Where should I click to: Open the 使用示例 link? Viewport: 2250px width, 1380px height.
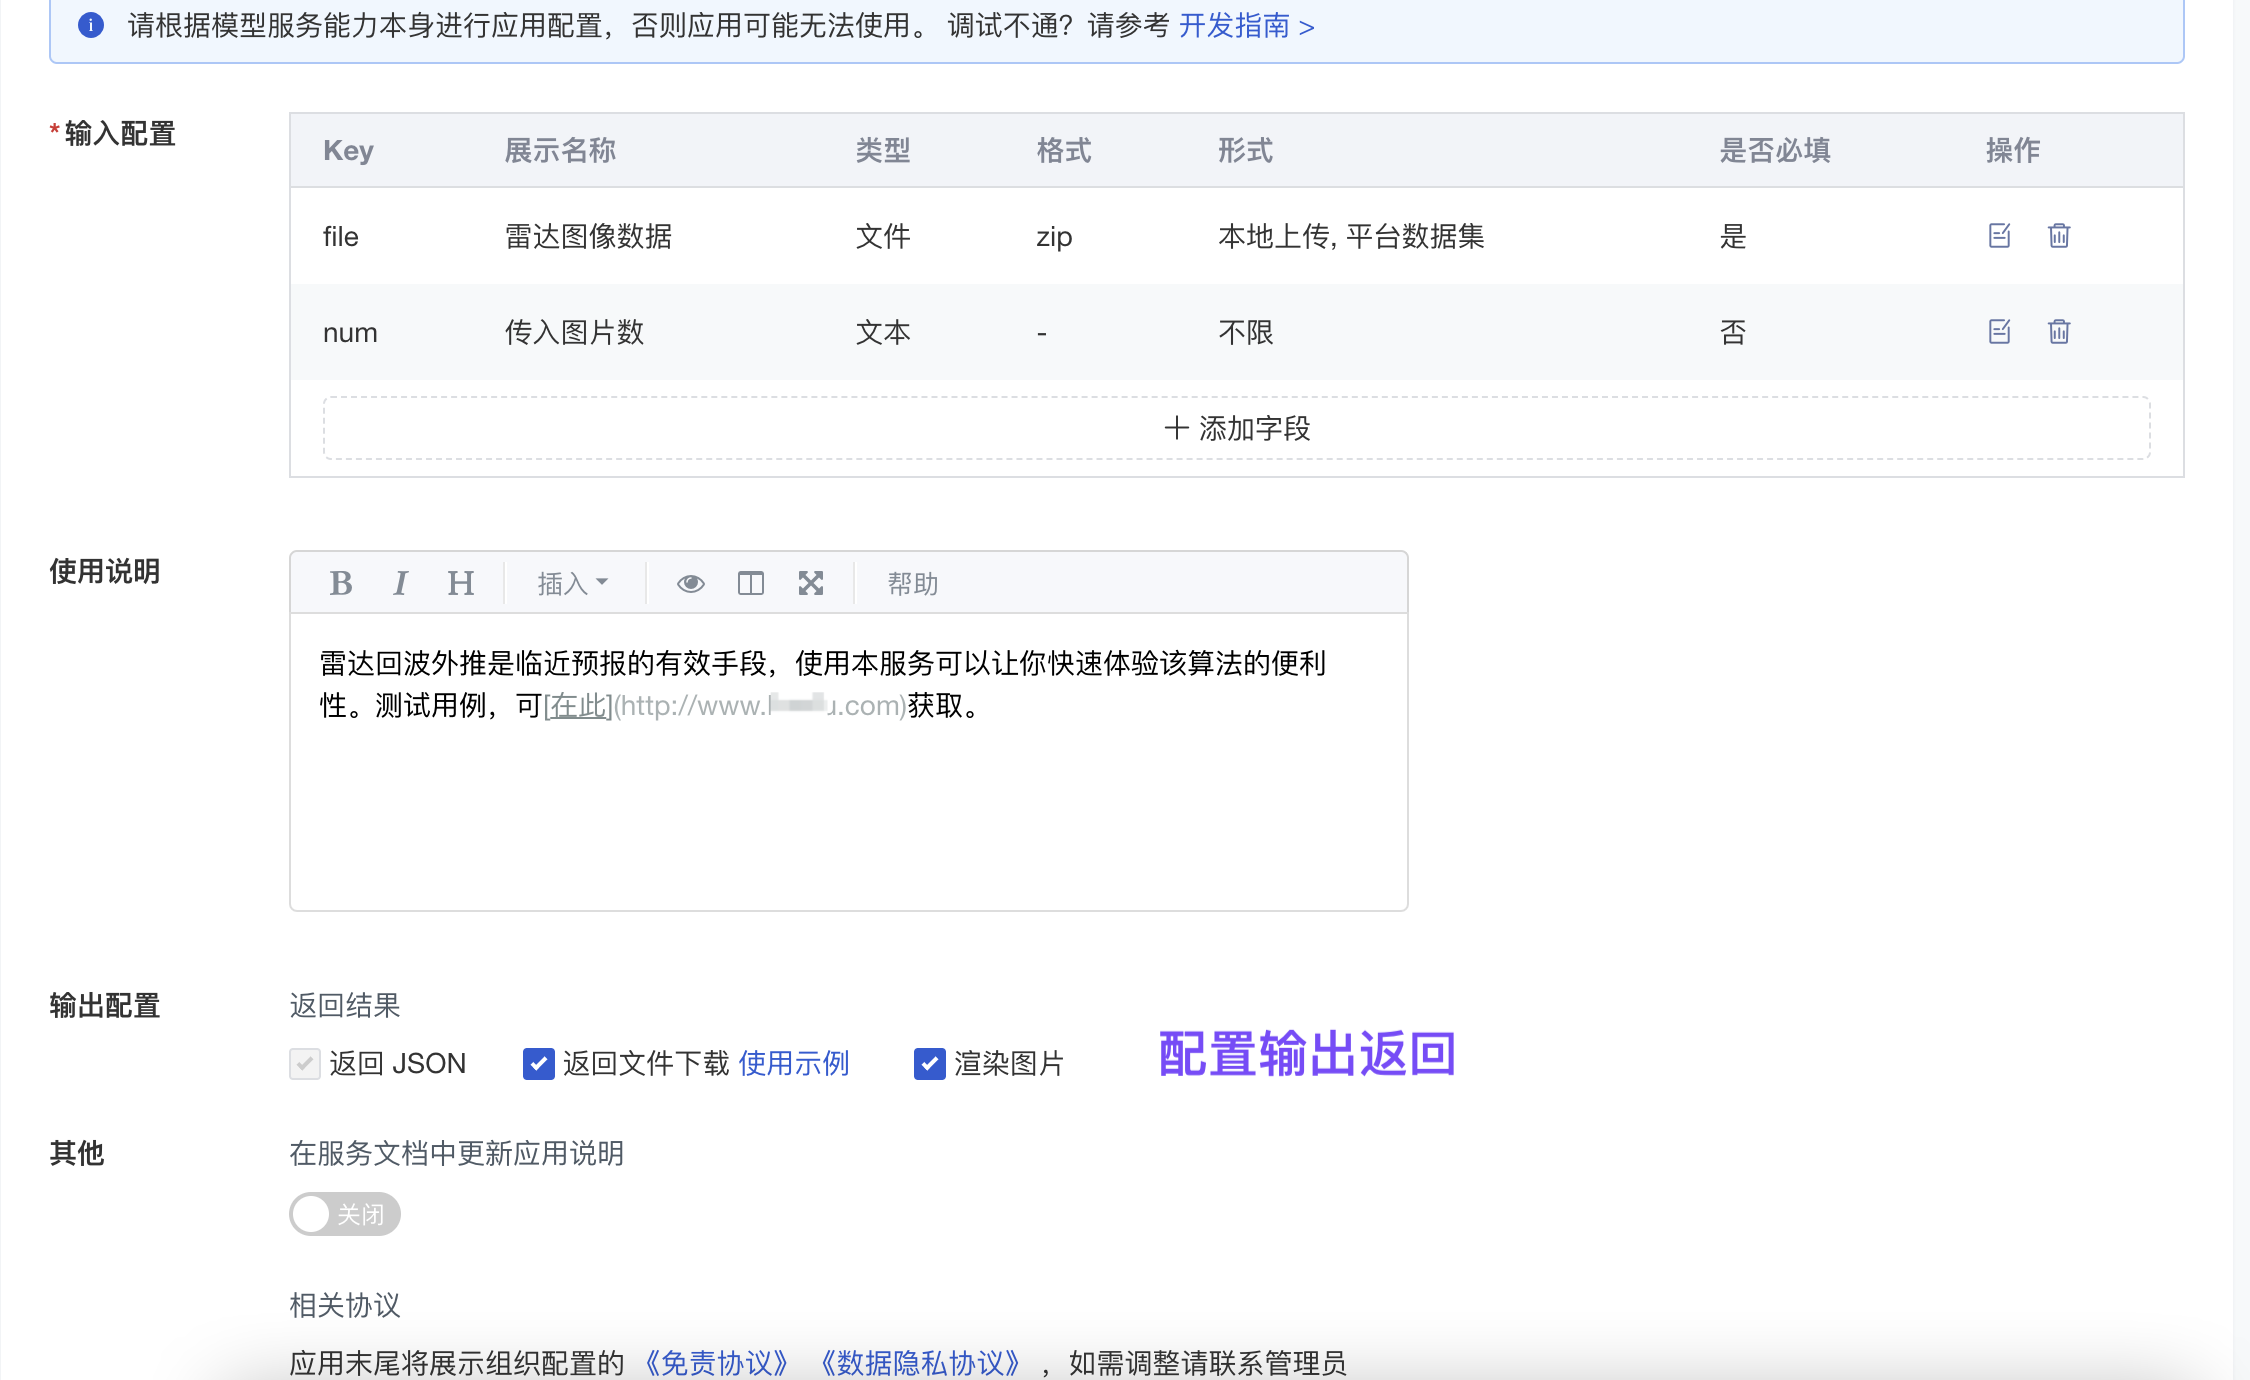[794, 1064]
